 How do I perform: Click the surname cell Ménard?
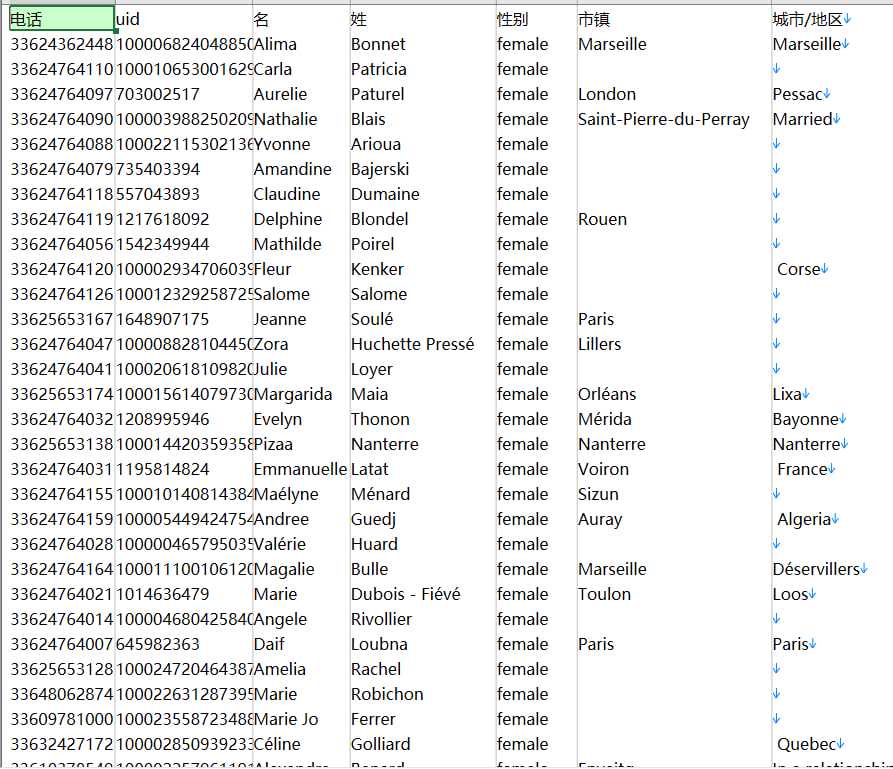click(x=423, y=494)
